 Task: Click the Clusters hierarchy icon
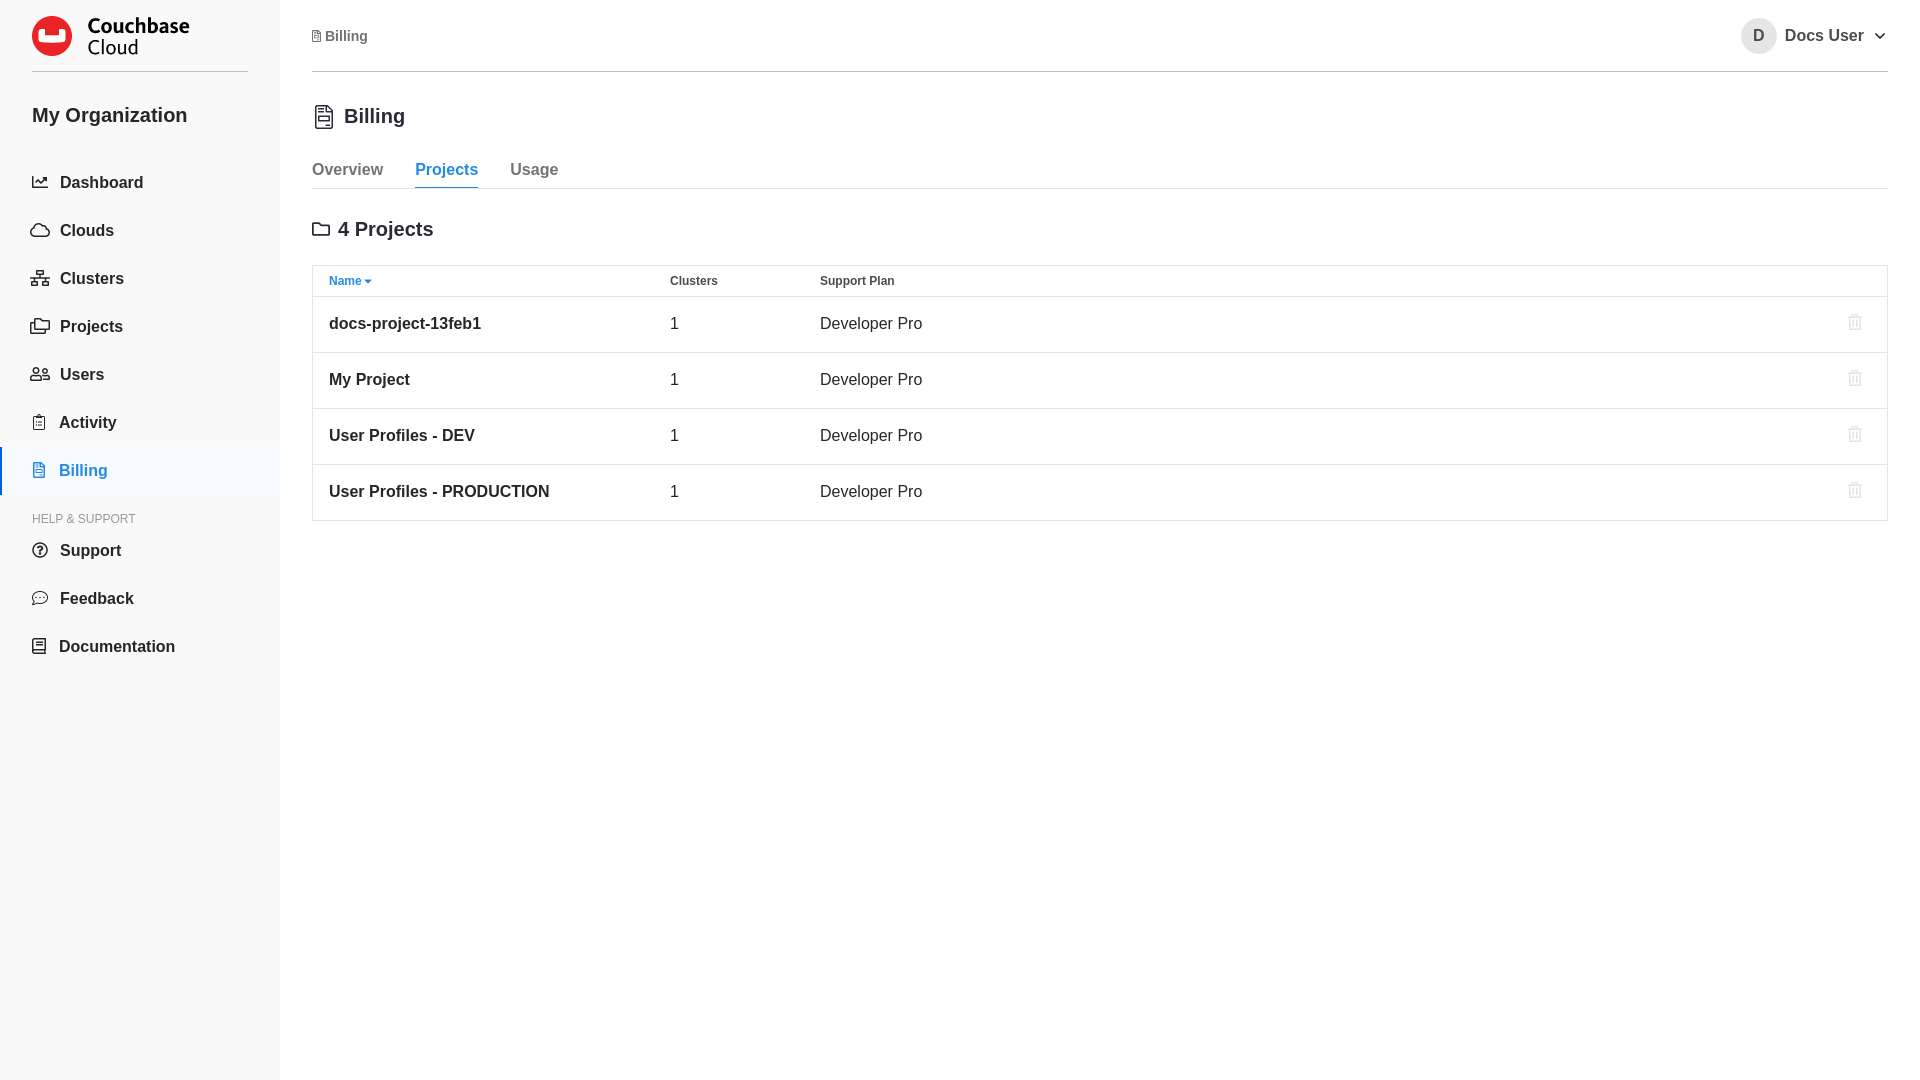[x=40, y=278]
